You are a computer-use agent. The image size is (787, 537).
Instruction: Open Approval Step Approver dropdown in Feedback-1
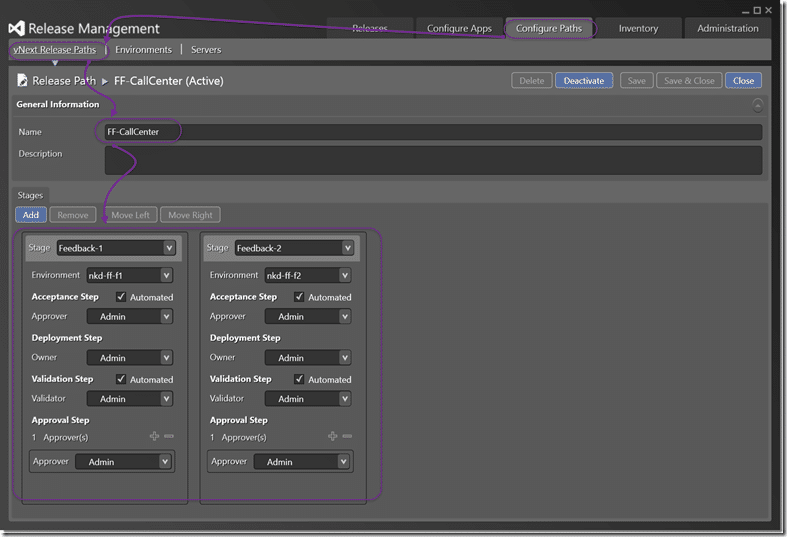123,462
